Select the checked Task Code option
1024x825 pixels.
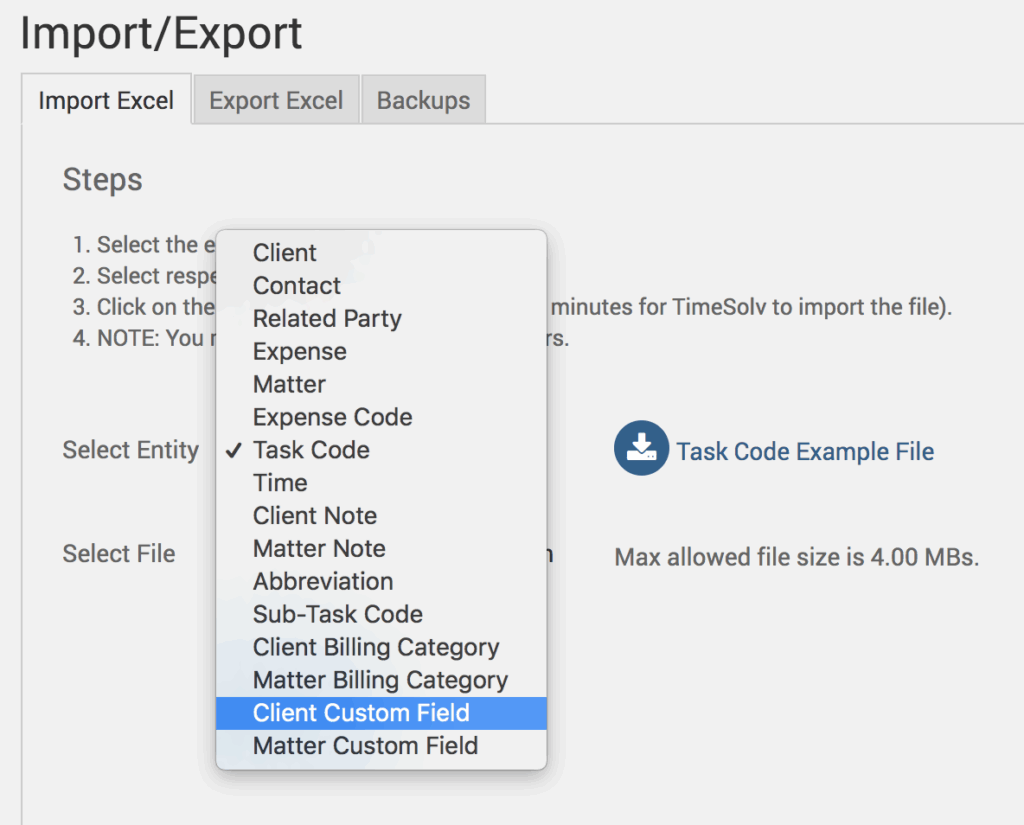311,450
